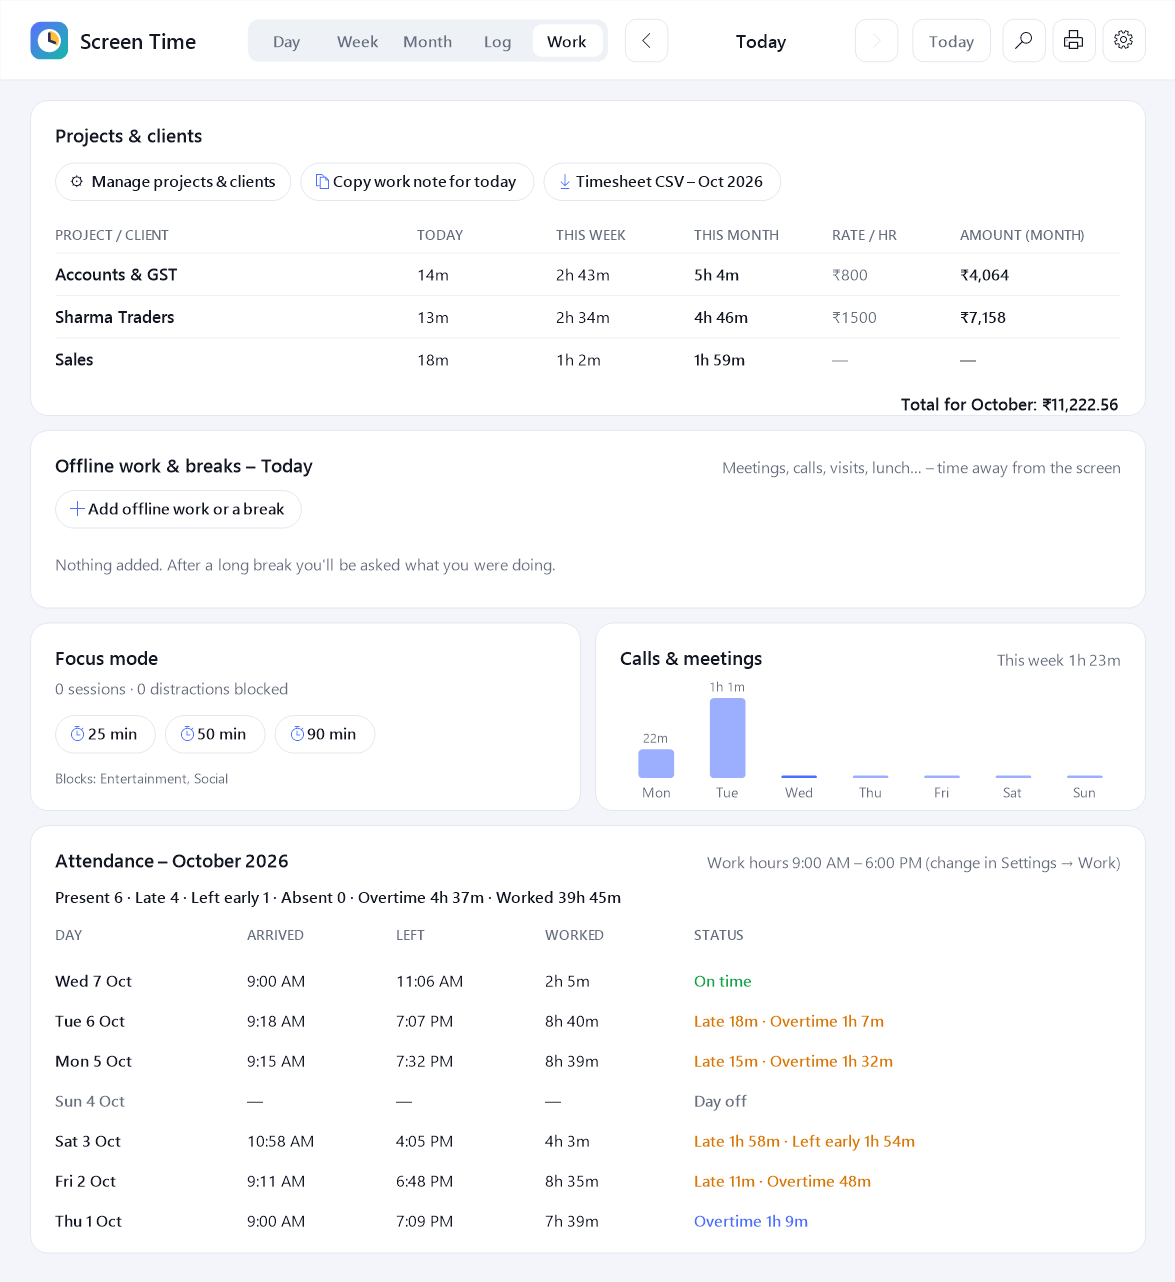
Task: Click the print icon button
Action: 1074,41
